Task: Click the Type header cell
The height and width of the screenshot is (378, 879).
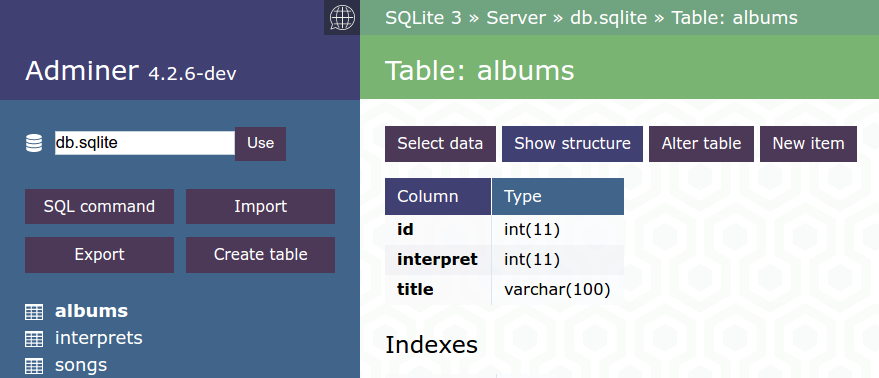Action: pos(558,196)
